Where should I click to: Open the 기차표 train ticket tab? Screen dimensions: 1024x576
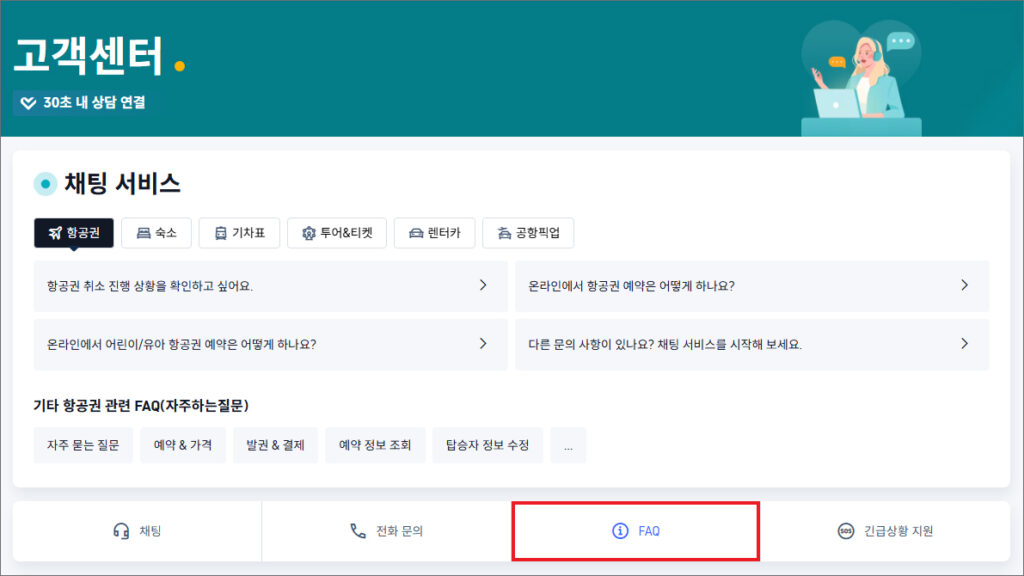pyautogui.click(x=240, y=232)
